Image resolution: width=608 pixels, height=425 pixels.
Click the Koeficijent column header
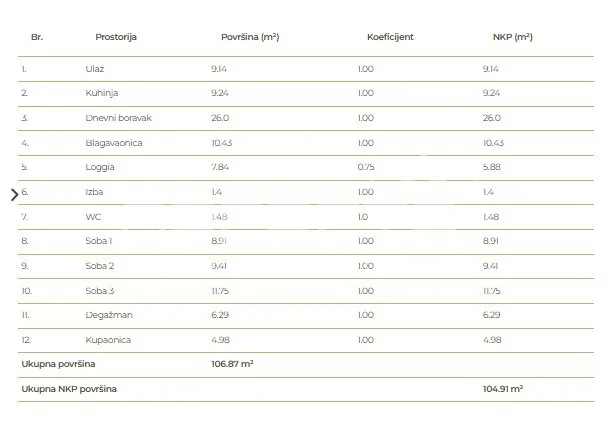point(390,37)
